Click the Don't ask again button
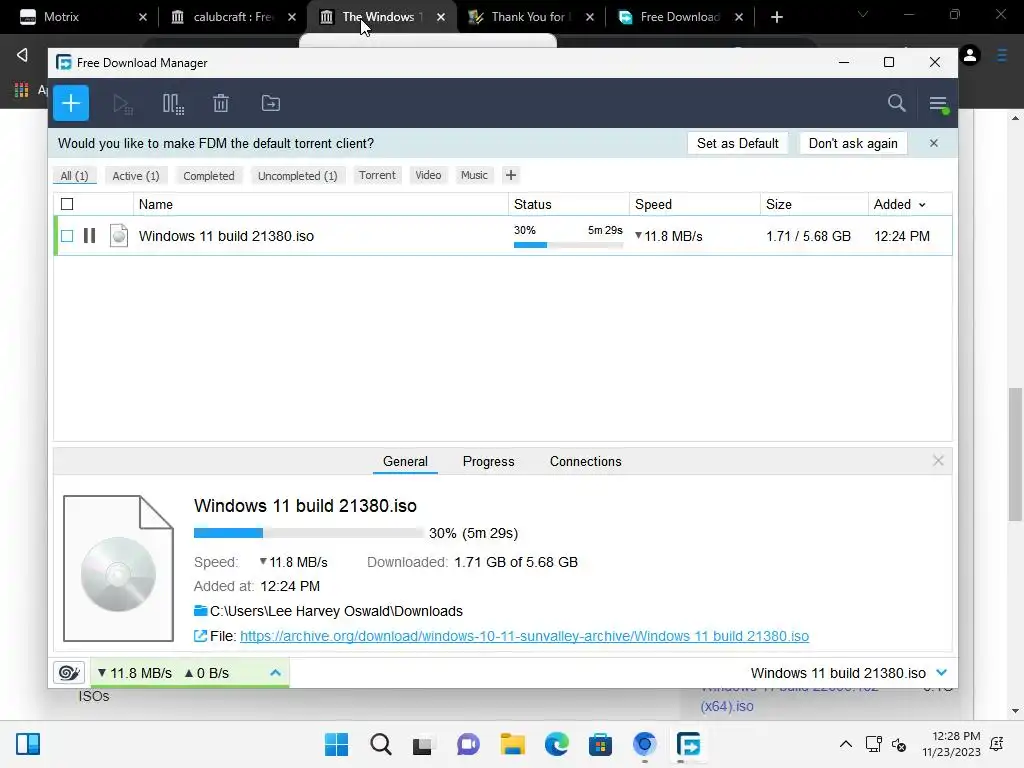The width and height of the screenshot is (1024, 768). tap(853, 143)
